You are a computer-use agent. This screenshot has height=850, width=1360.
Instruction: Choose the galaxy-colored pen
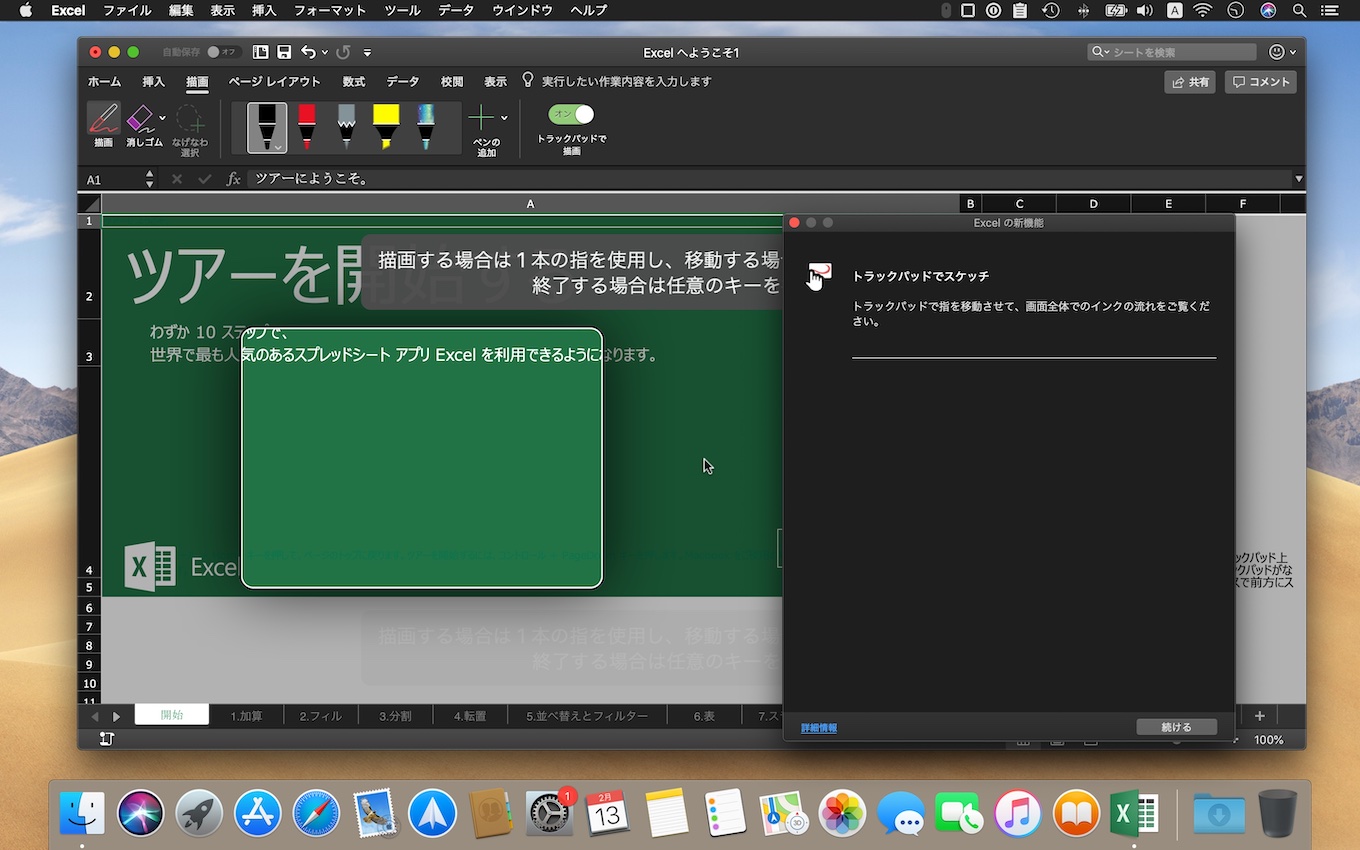click(x=426, y=127)
